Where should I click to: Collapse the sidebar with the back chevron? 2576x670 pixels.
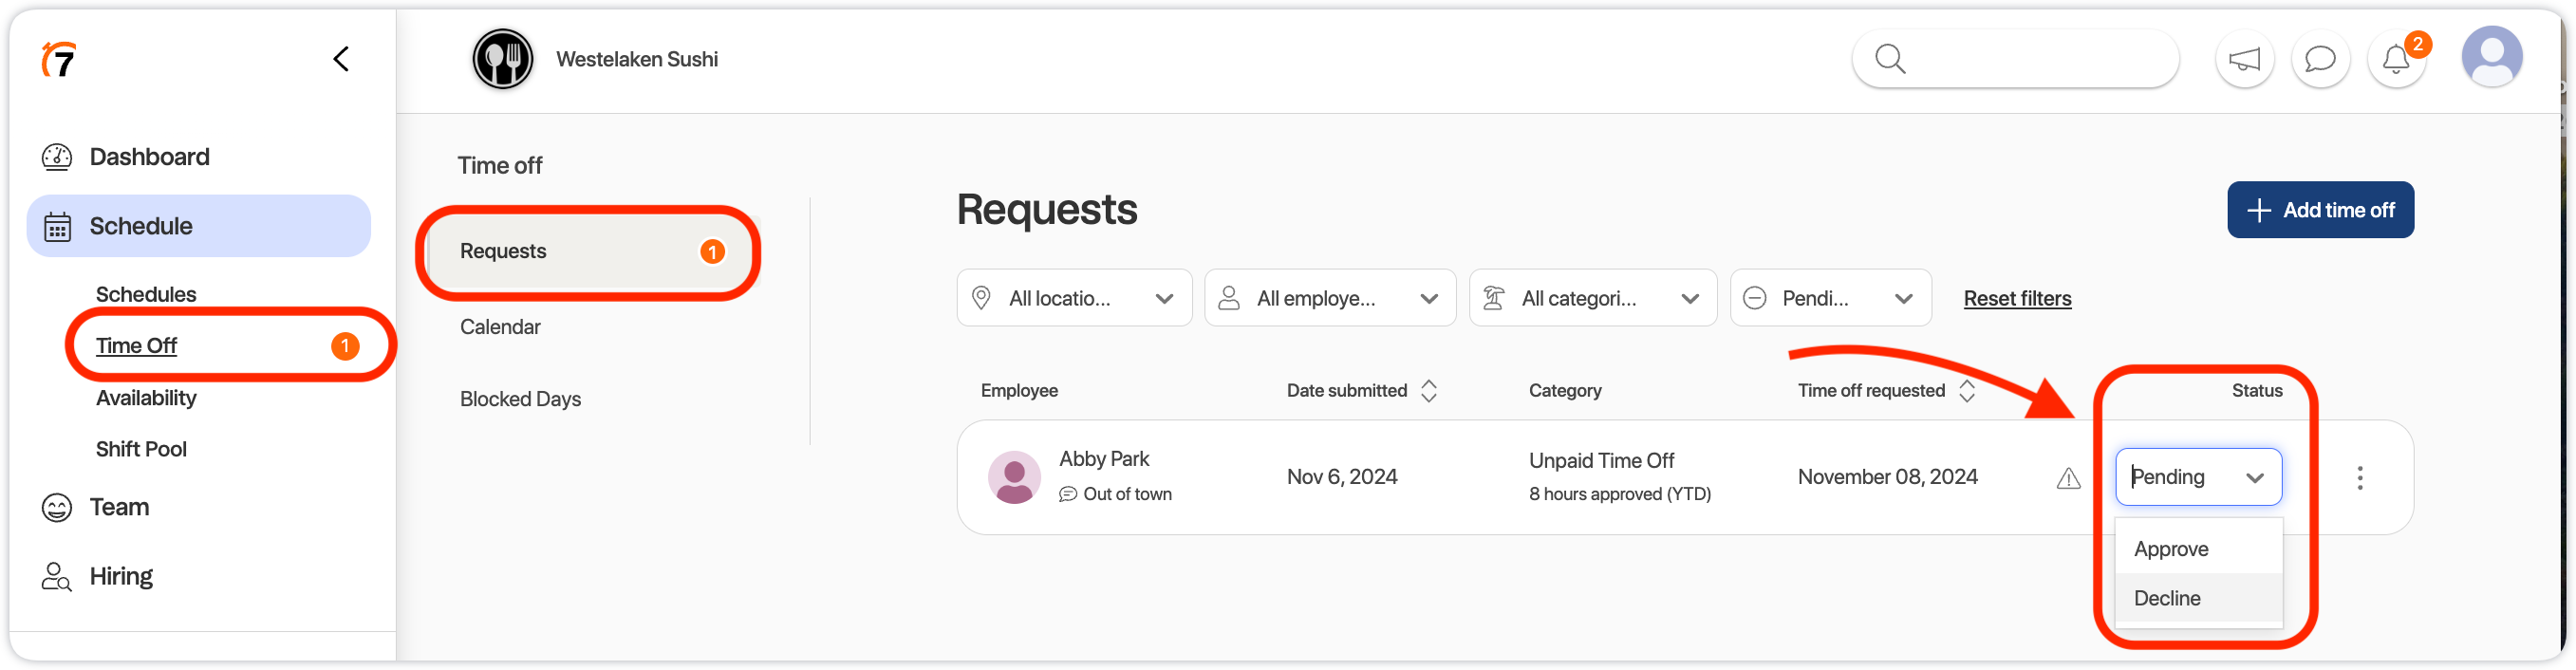click(x=341, y=59)
